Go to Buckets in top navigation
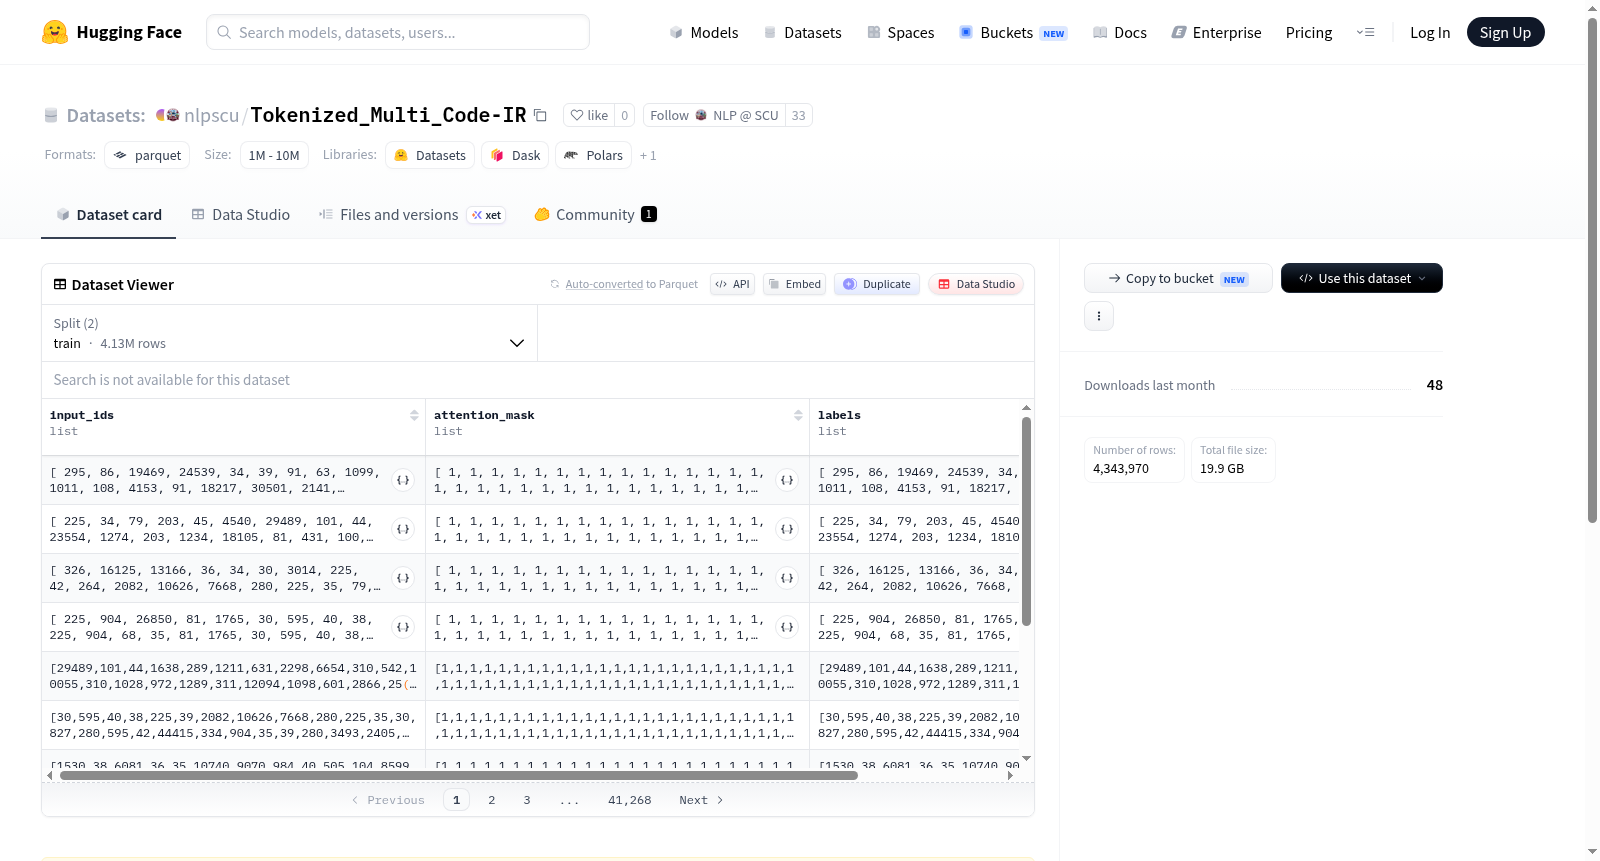Screen dimensions: 1600x861 click(1013, 32)
